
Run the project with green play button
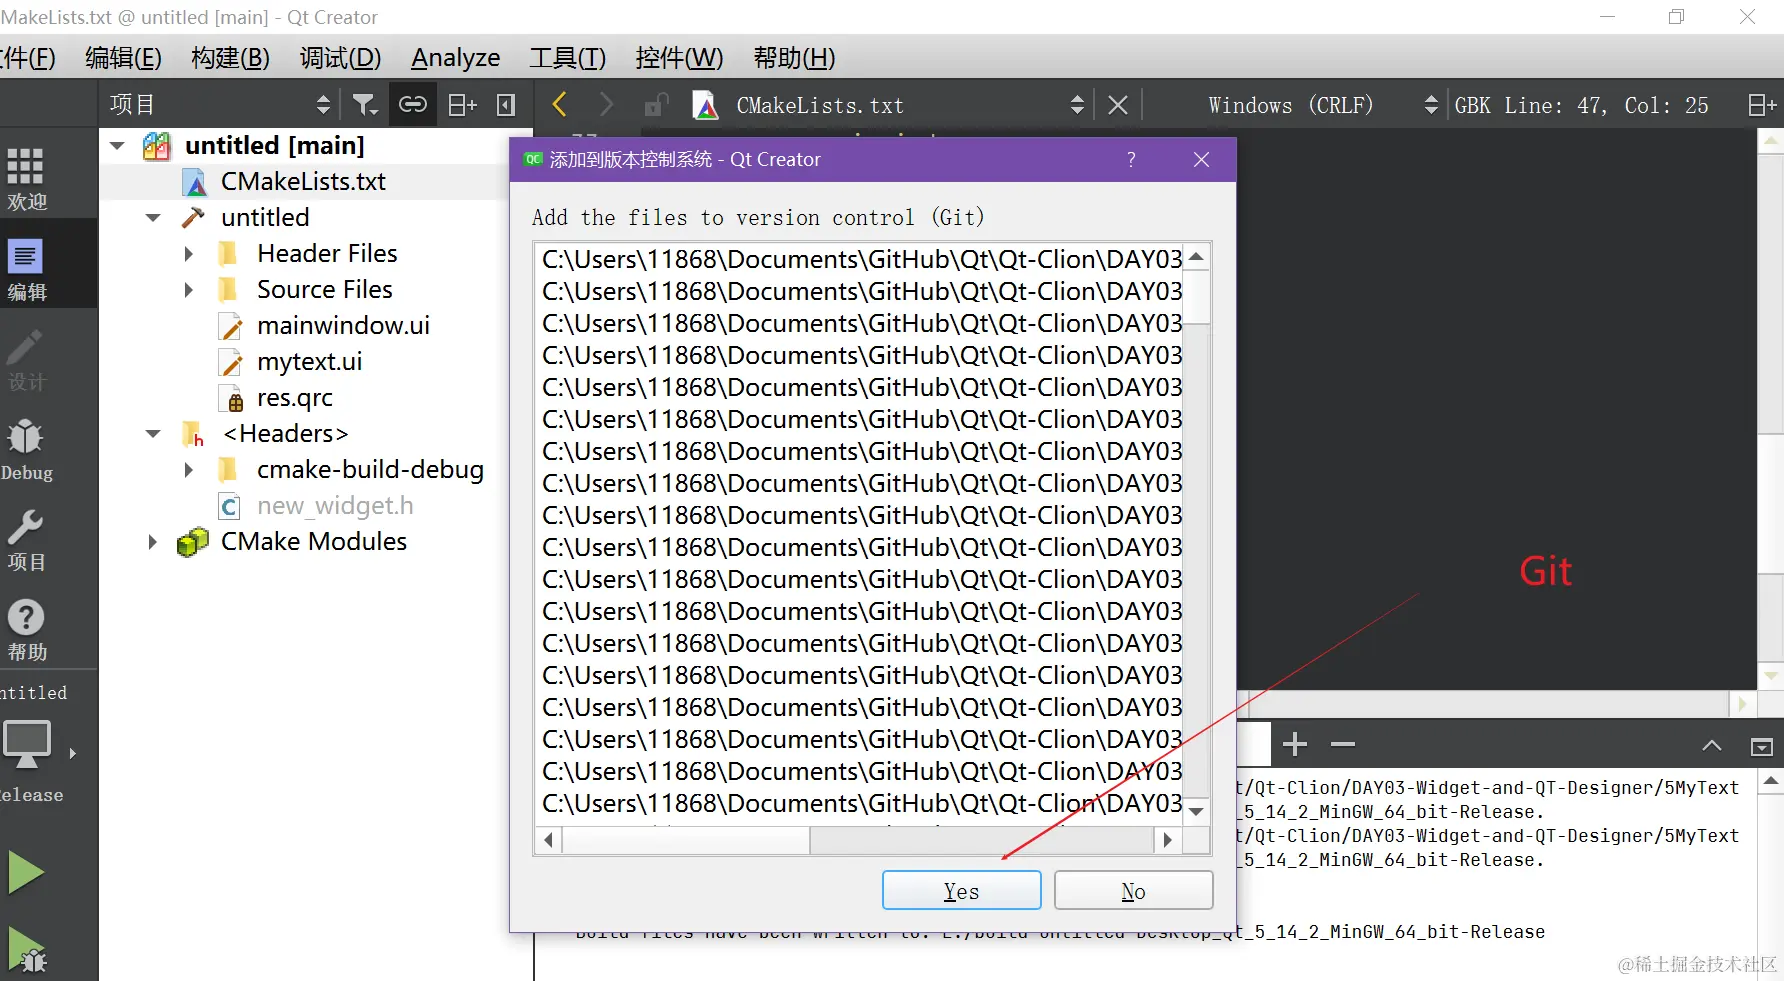tap(26, 872)
